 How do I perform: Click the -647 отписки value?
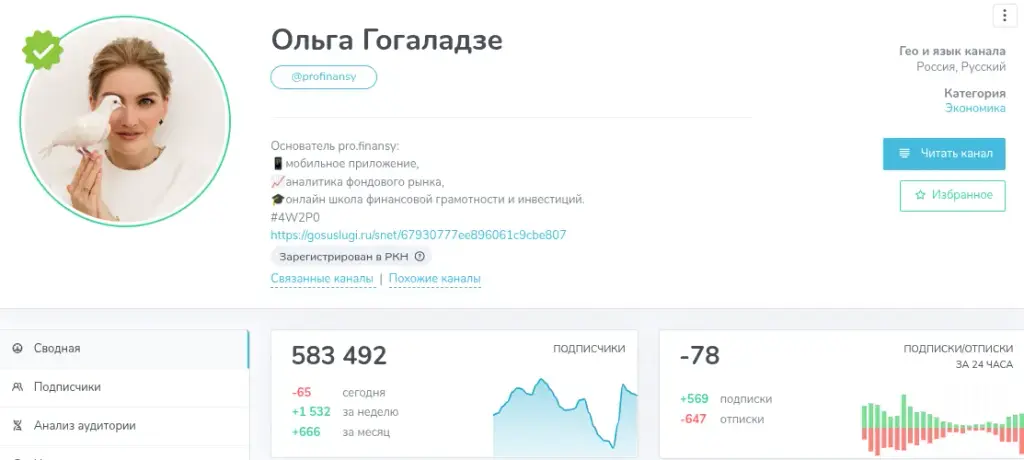coord(693,419)
